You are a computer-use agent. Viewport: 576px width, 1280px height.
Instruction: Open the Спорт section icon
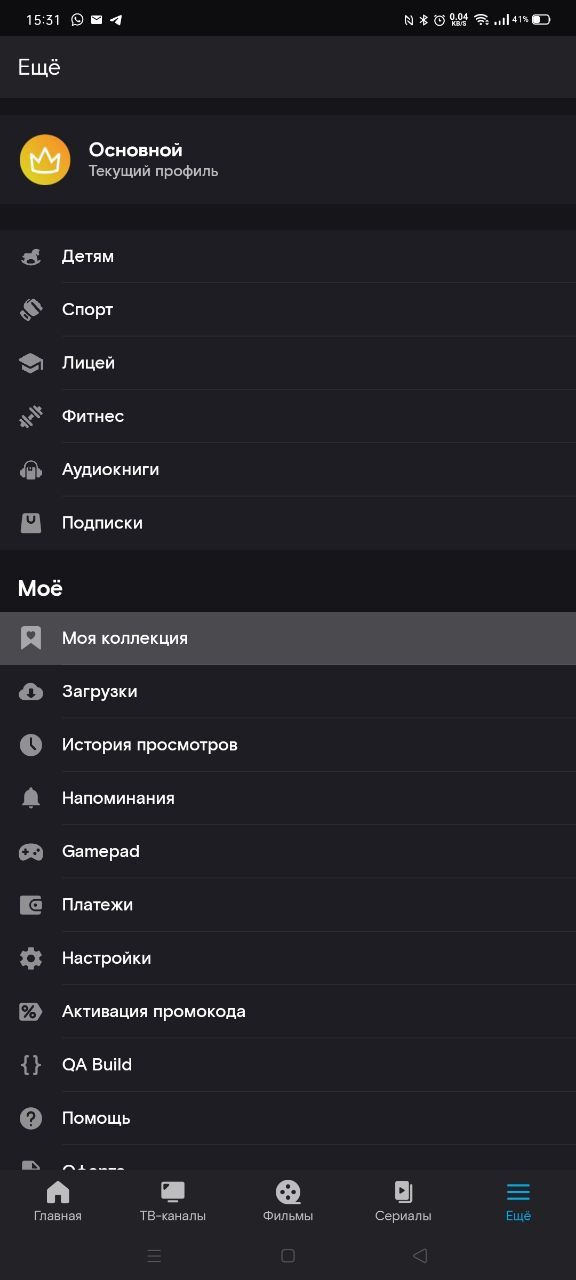coord(31,310)
